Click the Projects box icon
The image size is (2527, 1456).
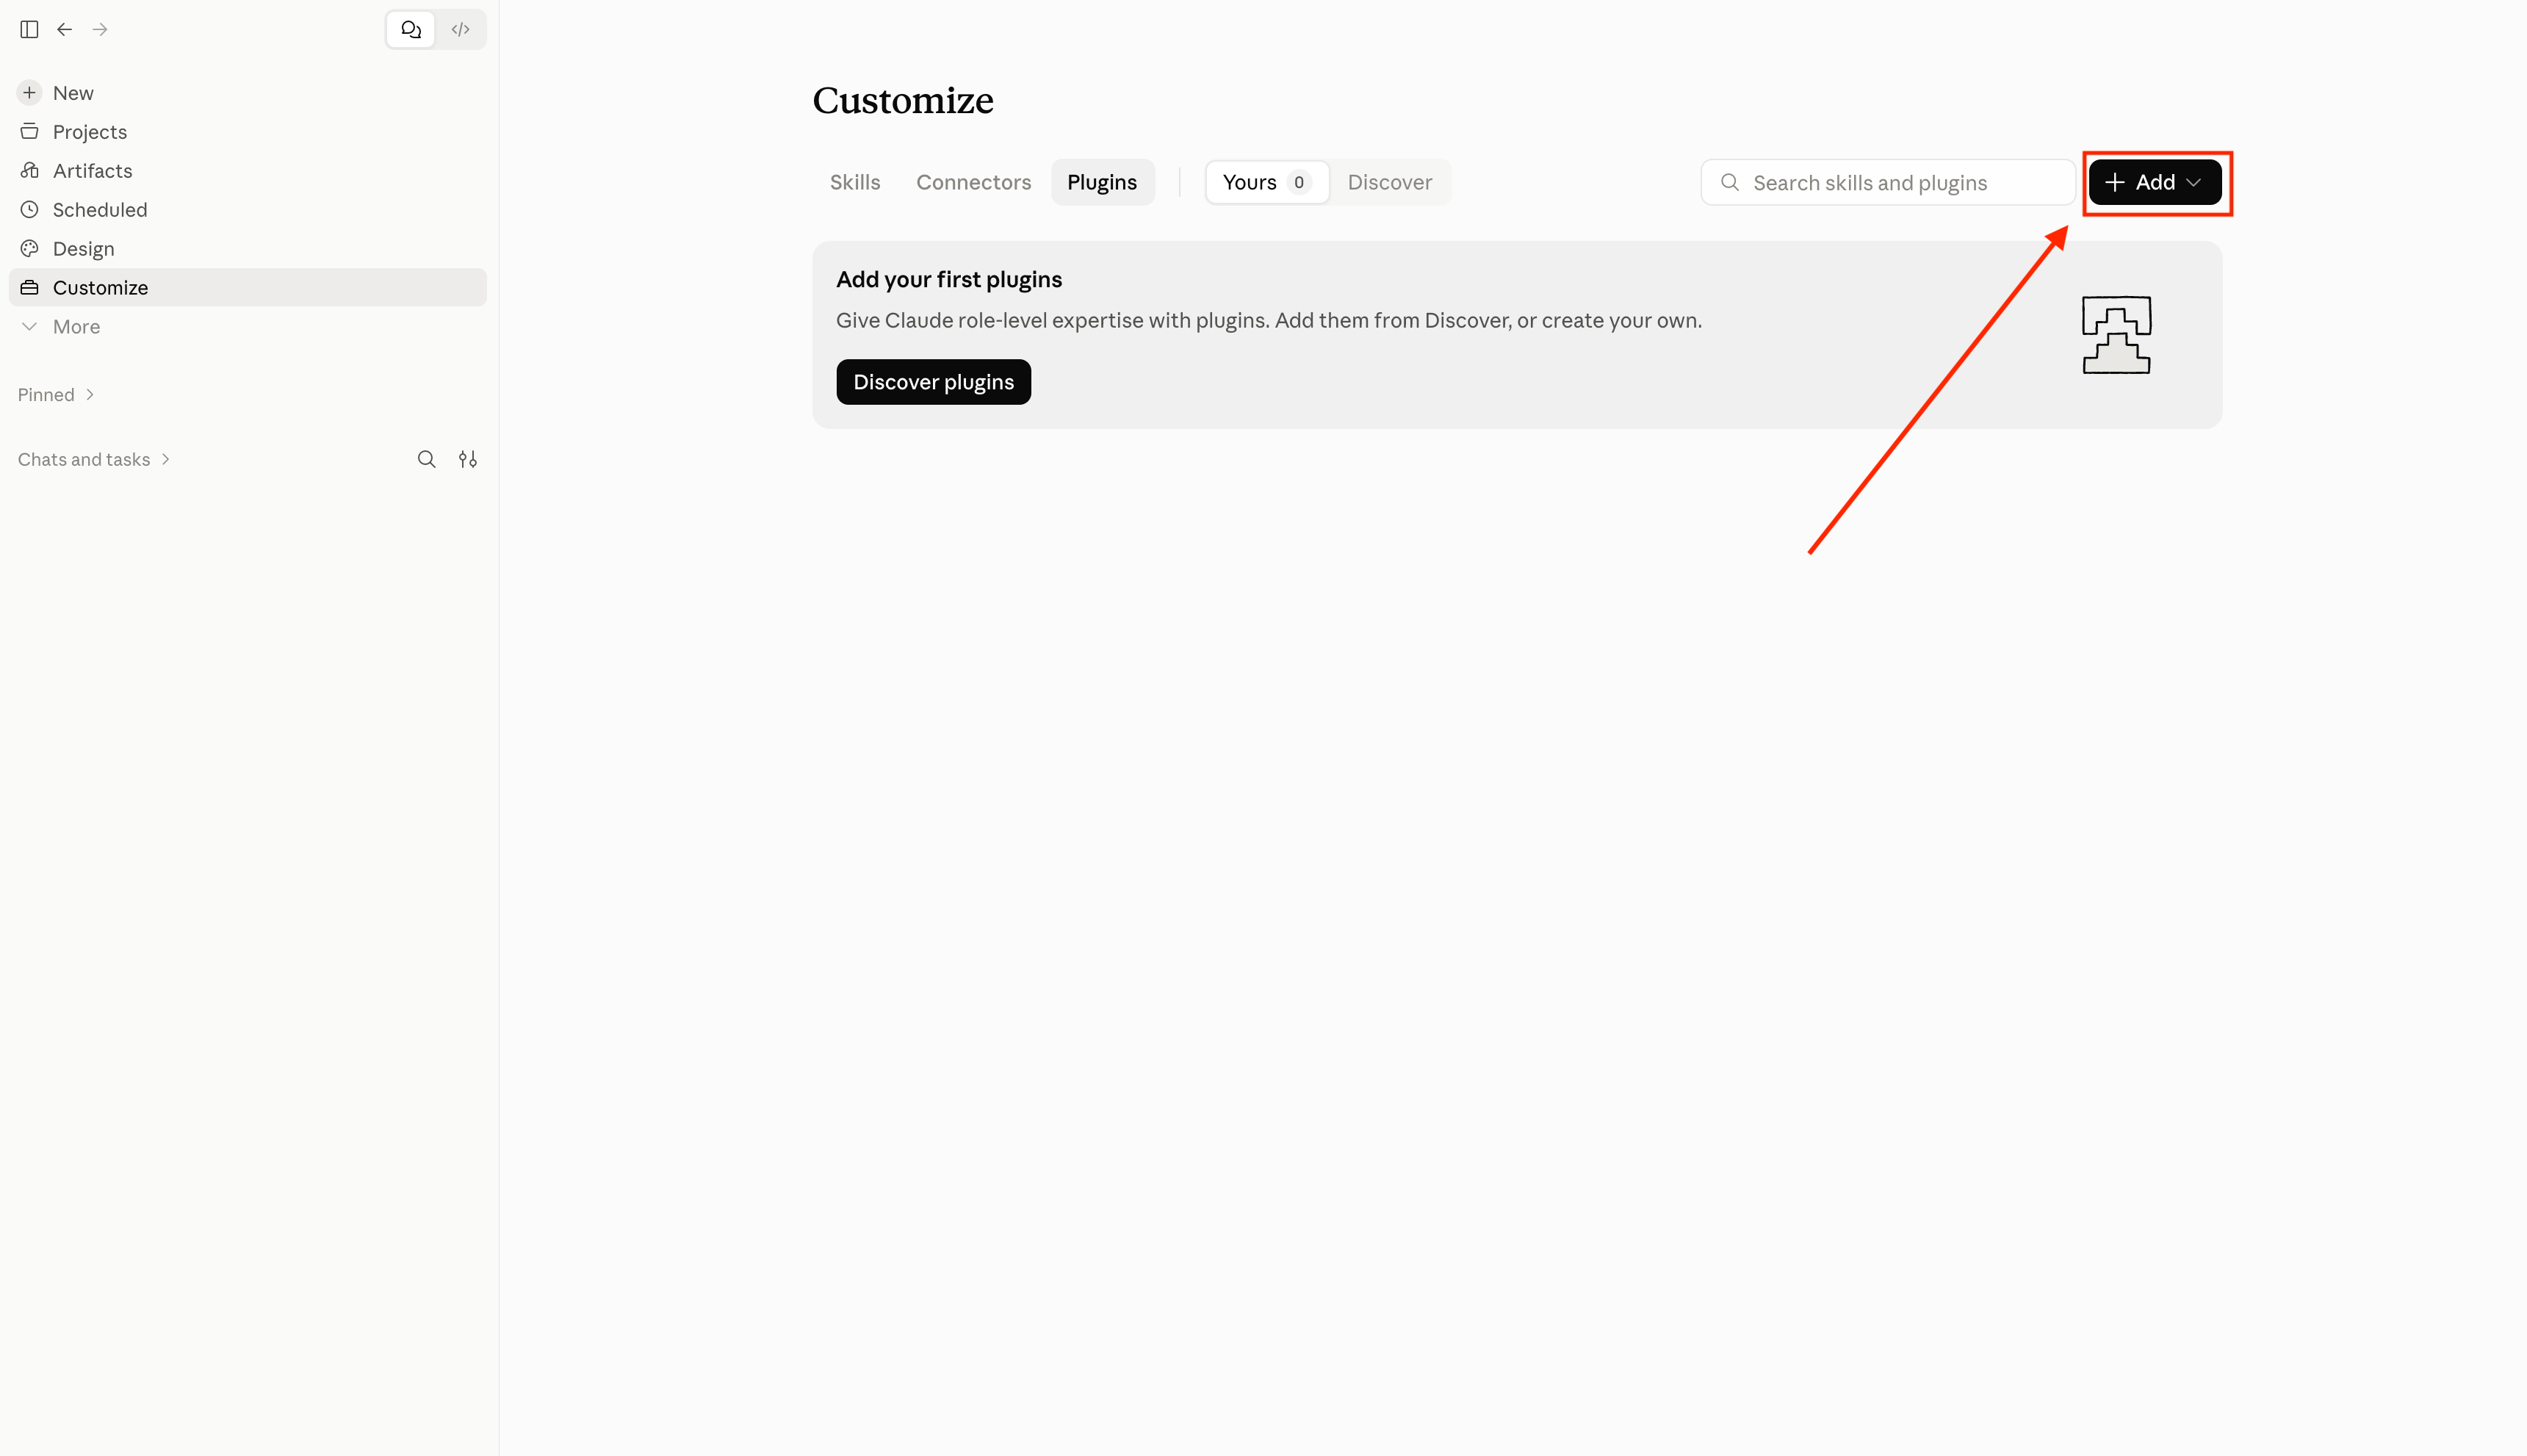click(29, 132)
